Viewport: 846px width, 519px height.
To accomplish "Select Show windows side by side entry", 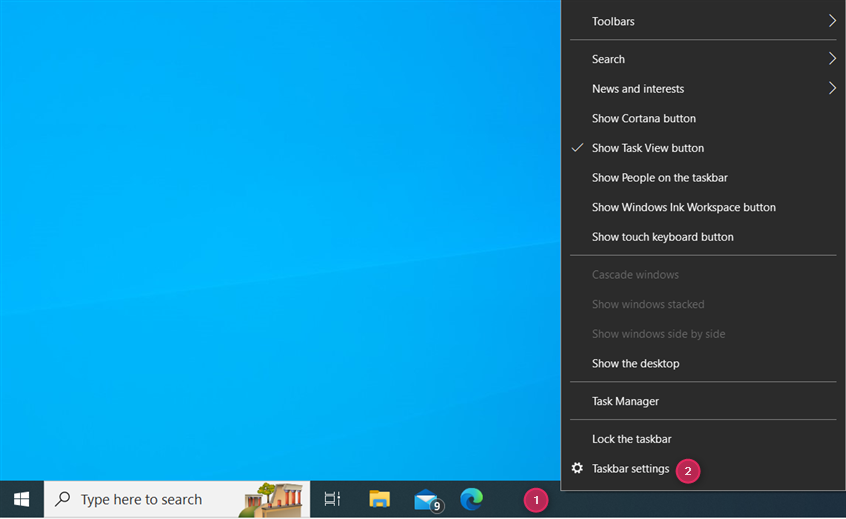I will click(x=703, y=334).
